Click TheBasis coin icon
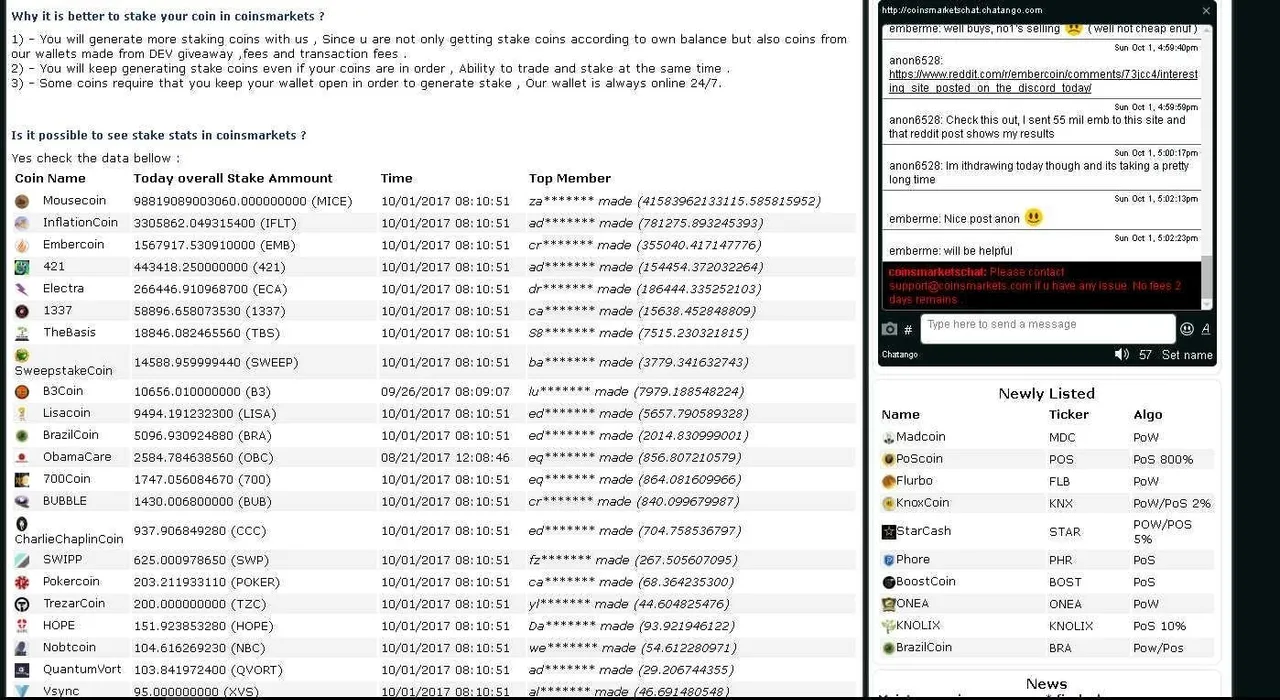This screenshot has width=1280, height=700. point(22,334)
